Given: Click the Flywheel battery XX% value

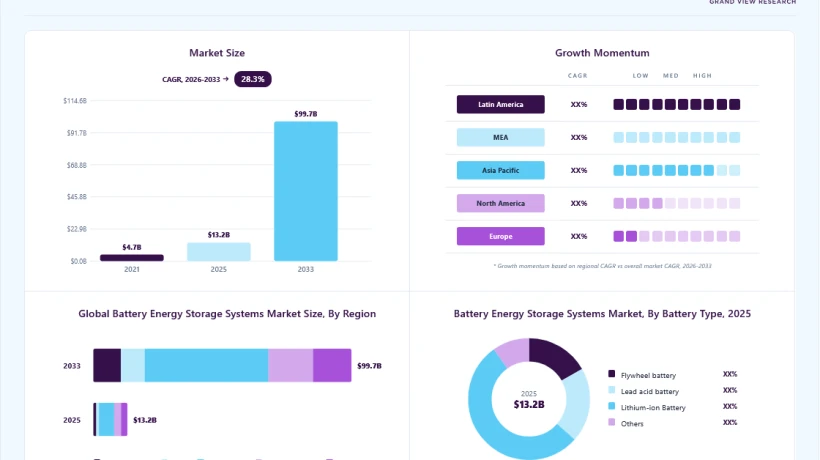Looking at the screenshot, I should 730,374.
